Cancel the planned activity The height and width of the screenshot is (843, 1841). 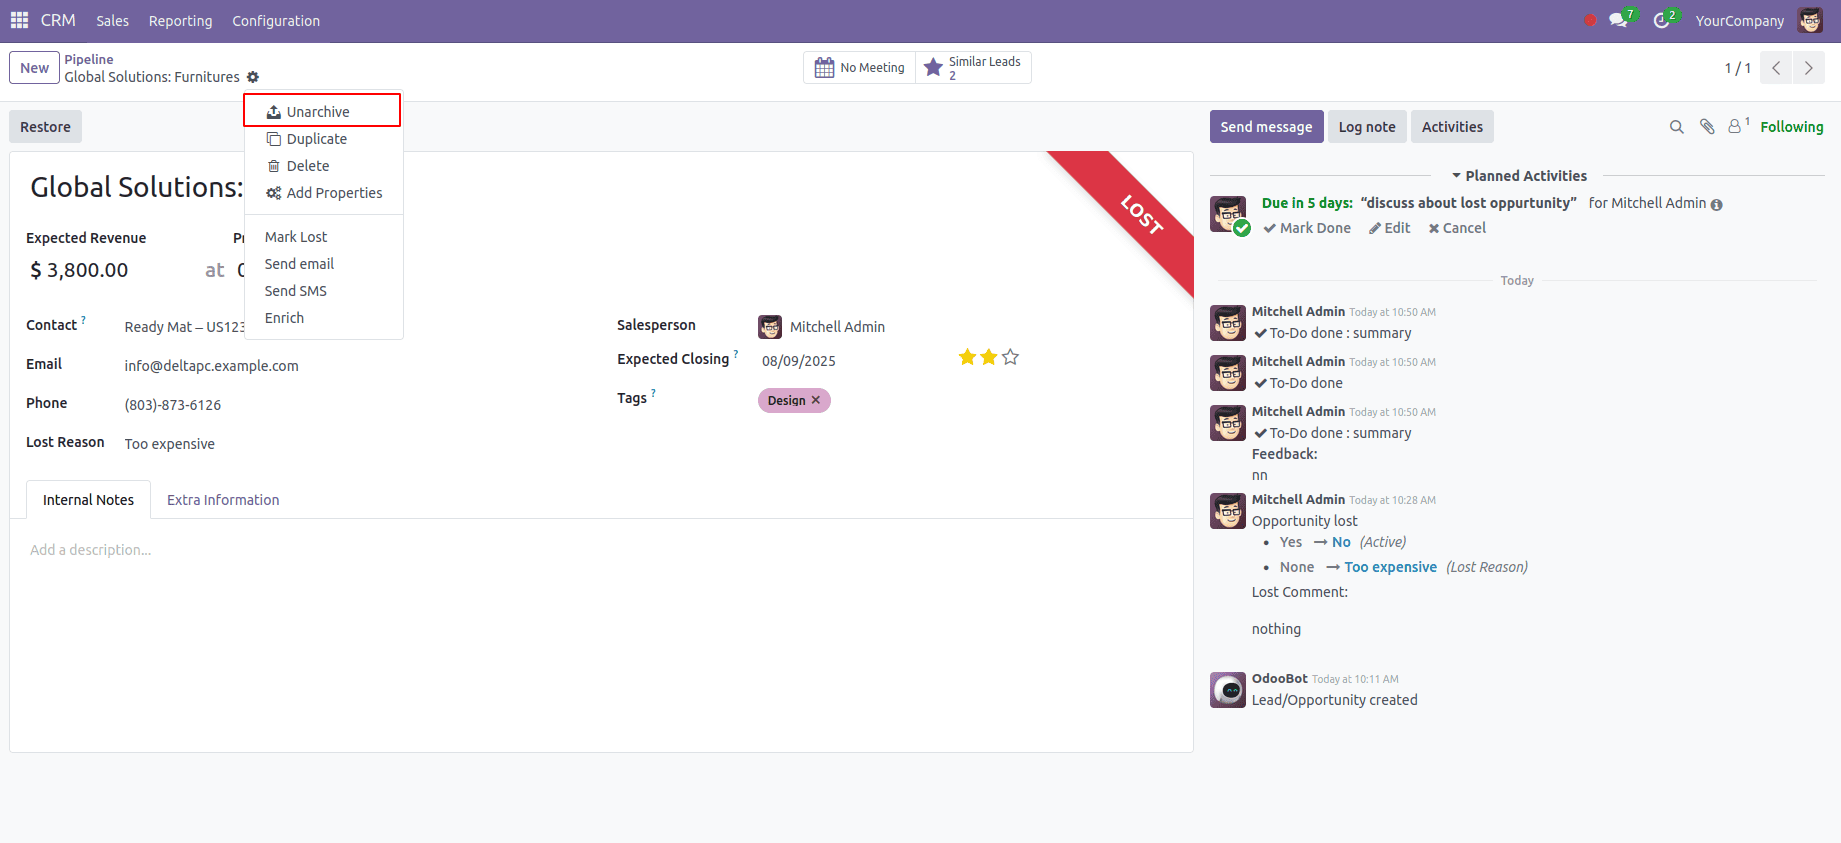pyautogui.click(x=1457, y=228)
